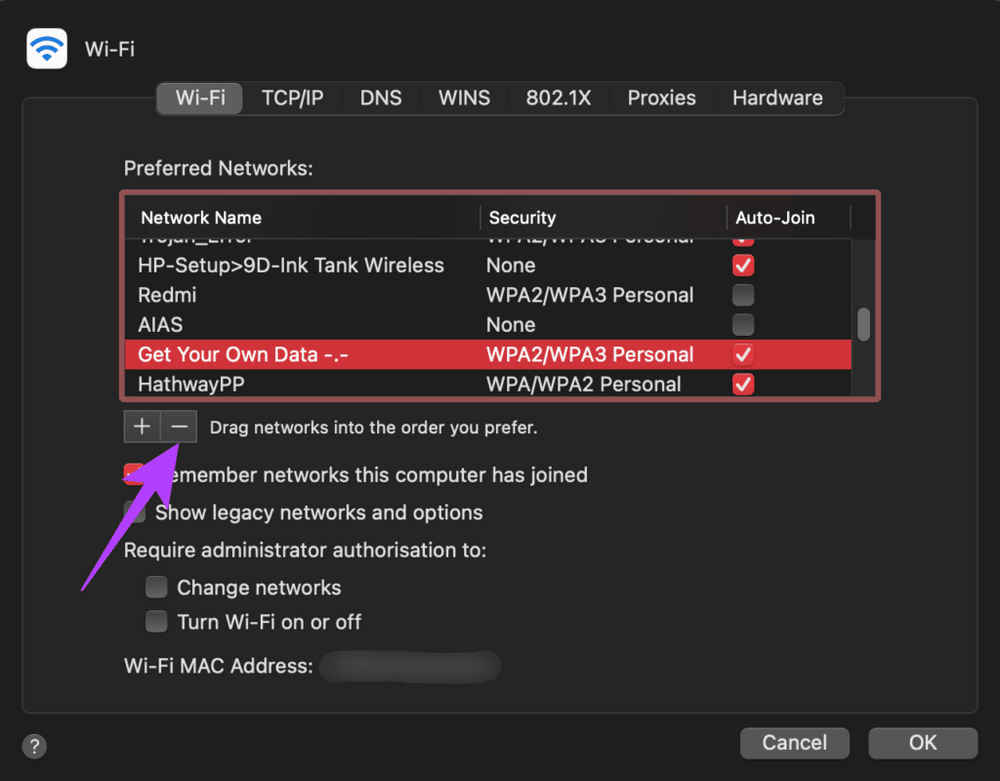
Task: Switch to the WINS tab
Action: [x=463, y=97]
